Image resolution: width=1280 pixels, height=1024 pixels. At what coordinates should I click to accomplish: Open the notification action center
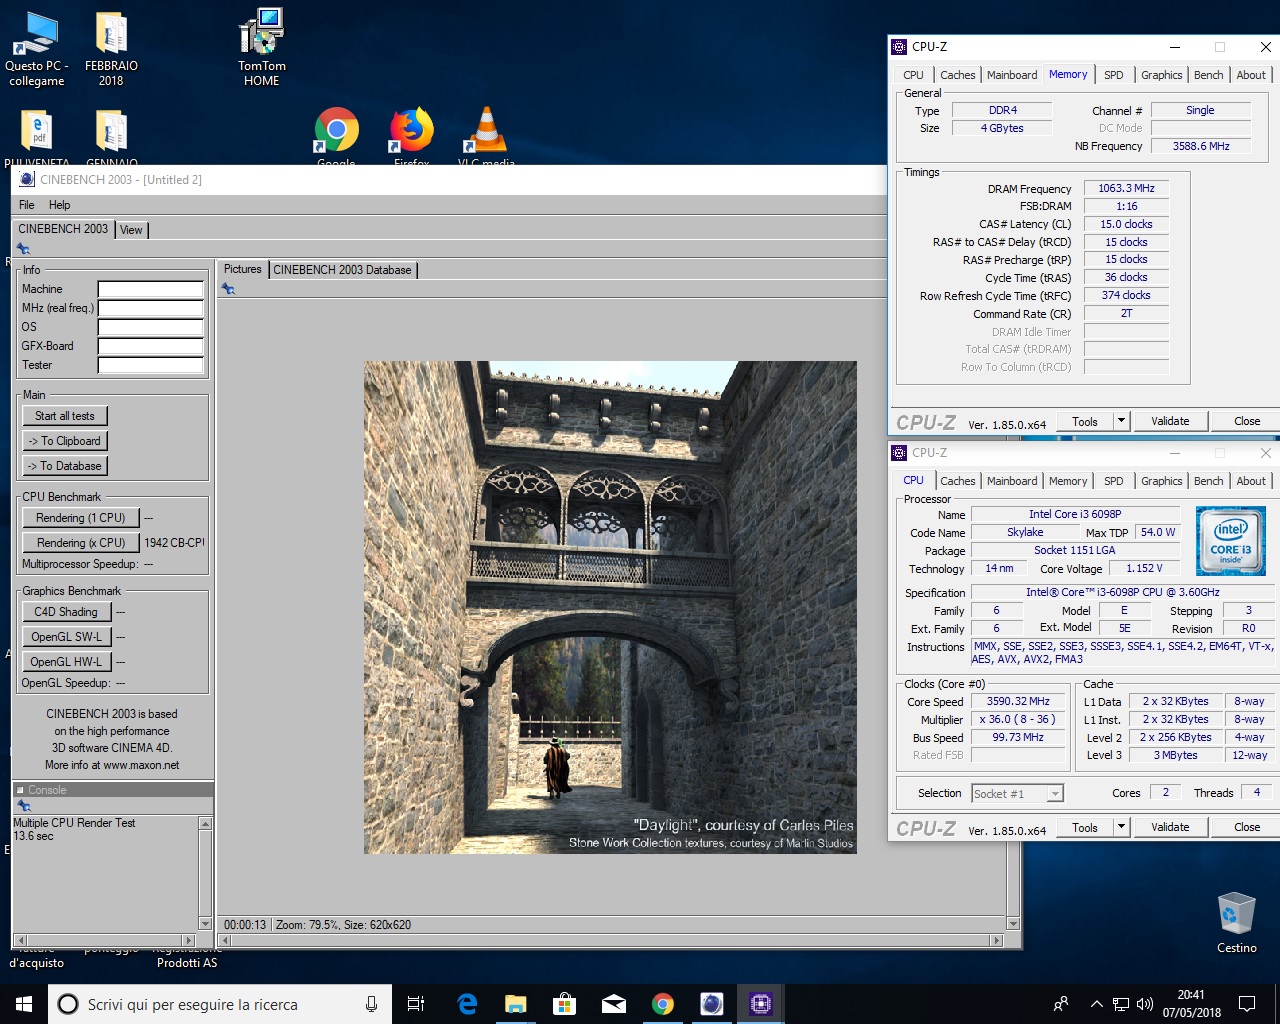coord(1247,1004)
